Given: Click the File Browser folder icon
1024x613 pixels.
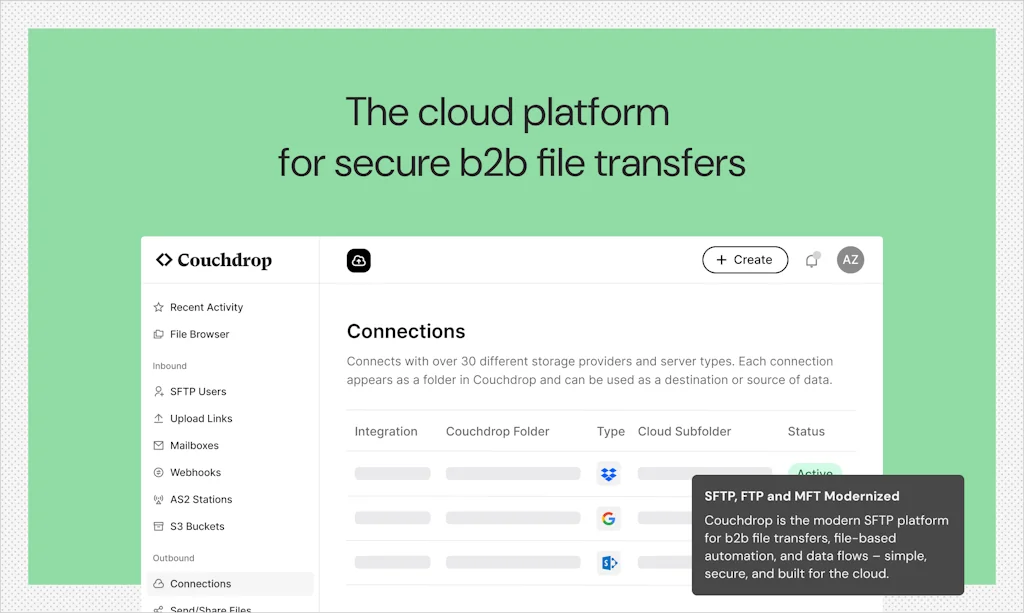Looking at the screenshot, I should [x=158, y=334].
